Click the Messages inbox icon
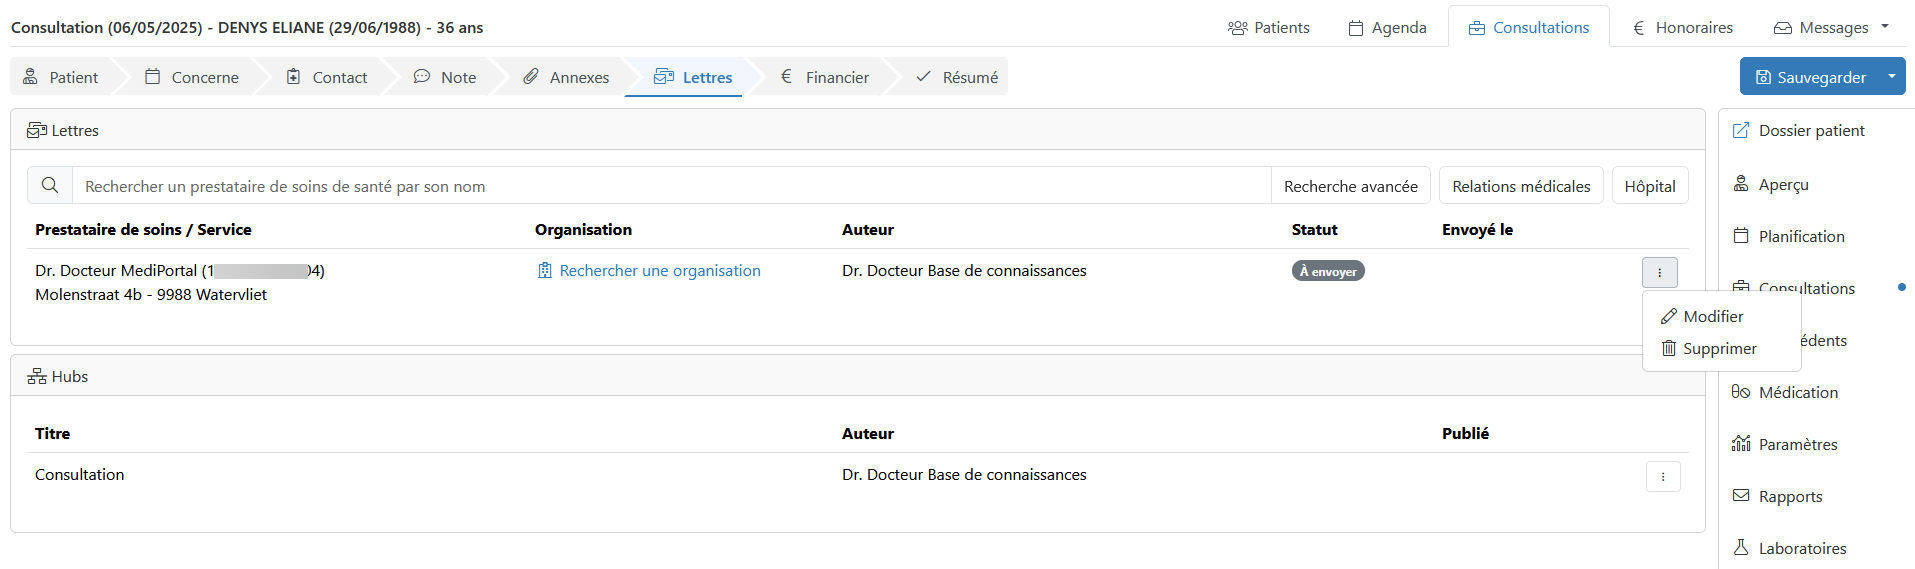Viewport: 1915px width, 569px height. tap(1783, 28)
